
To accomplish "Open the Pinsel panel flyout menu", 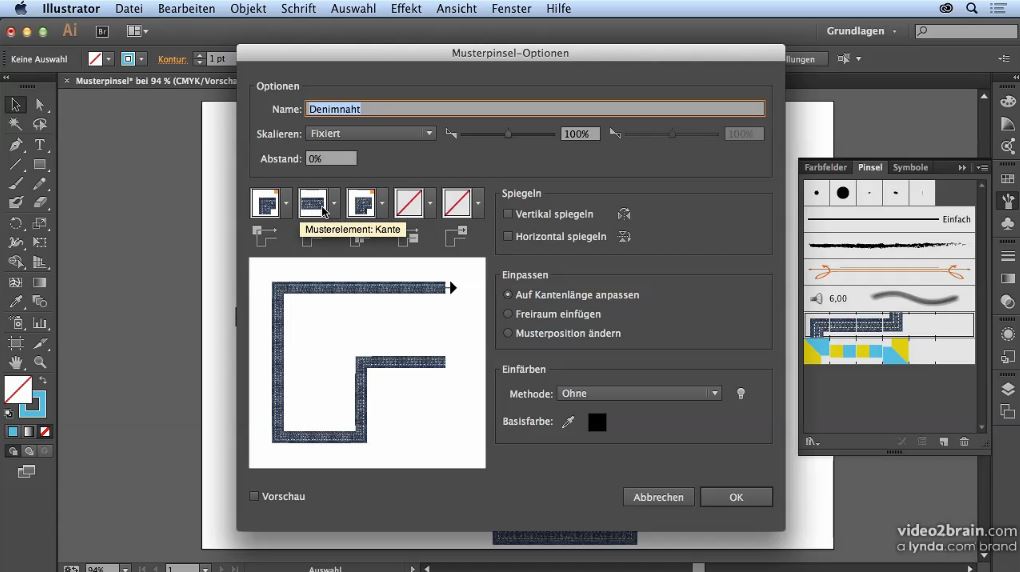I will tap(982, 168).
